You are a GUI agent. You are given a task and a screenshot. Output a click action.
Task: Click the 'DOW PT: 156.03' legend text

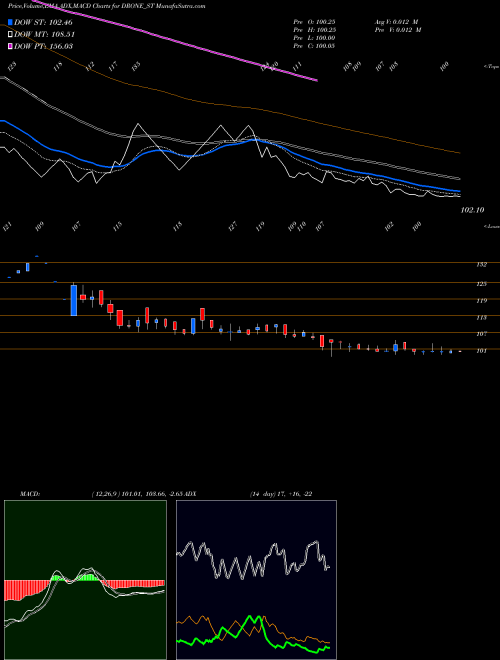tap(44, 46)
